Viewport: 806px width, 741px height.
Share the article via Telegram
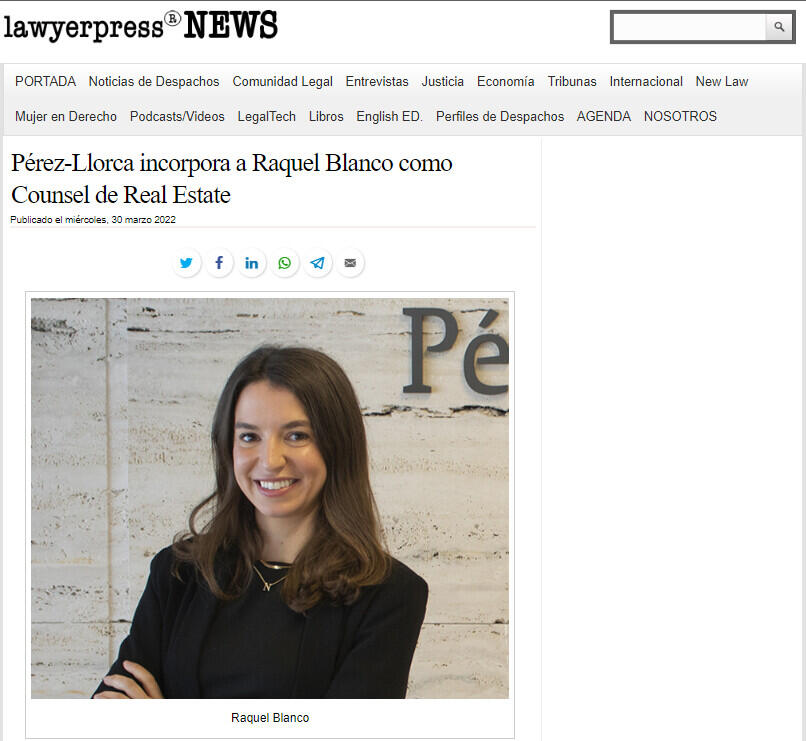click(318, 263)
